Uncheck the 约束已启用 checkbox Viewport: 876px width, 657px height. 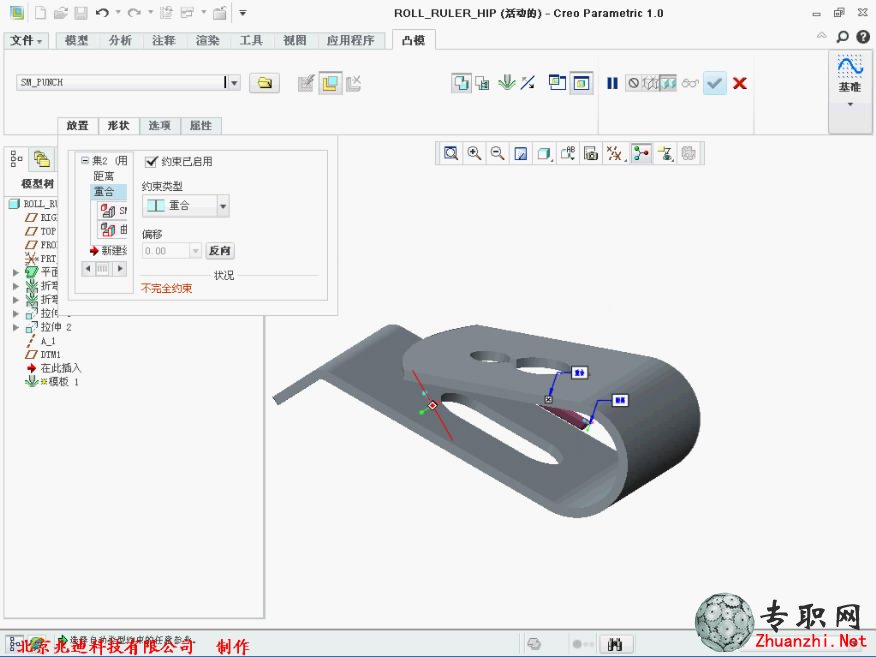click(x=150, y=161)
